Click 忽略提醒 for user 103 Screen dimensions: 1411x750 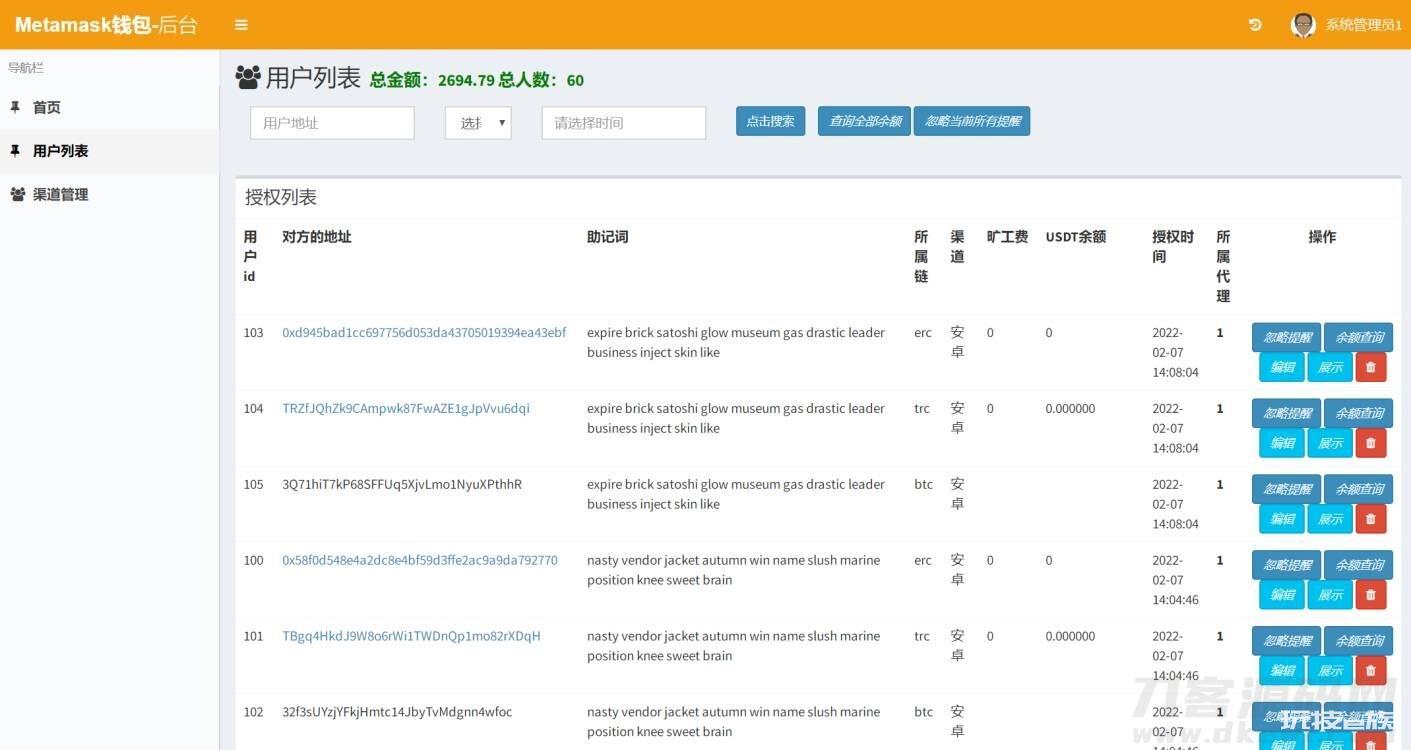[x=1286, y=337]
